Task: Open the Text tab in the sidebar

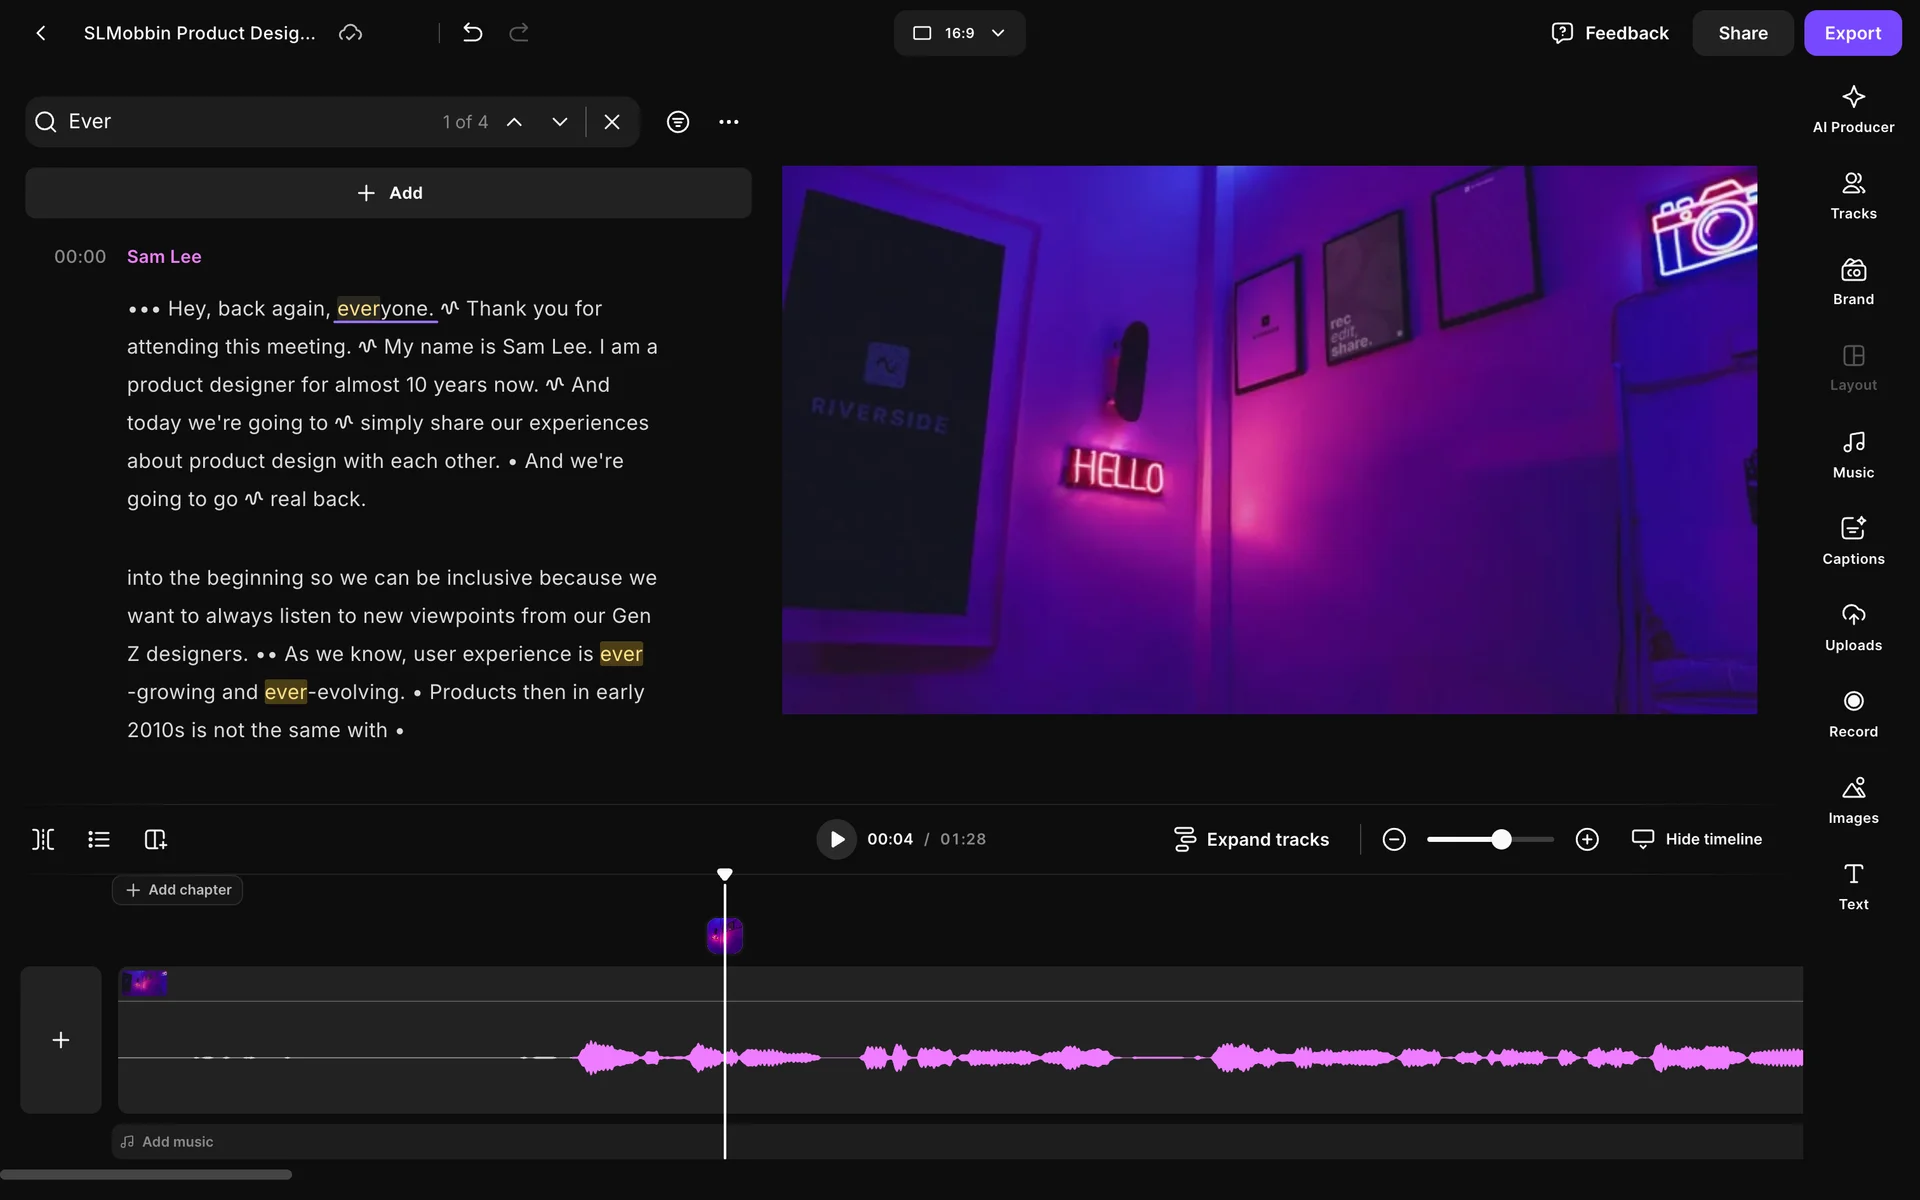Action: 1852,886
